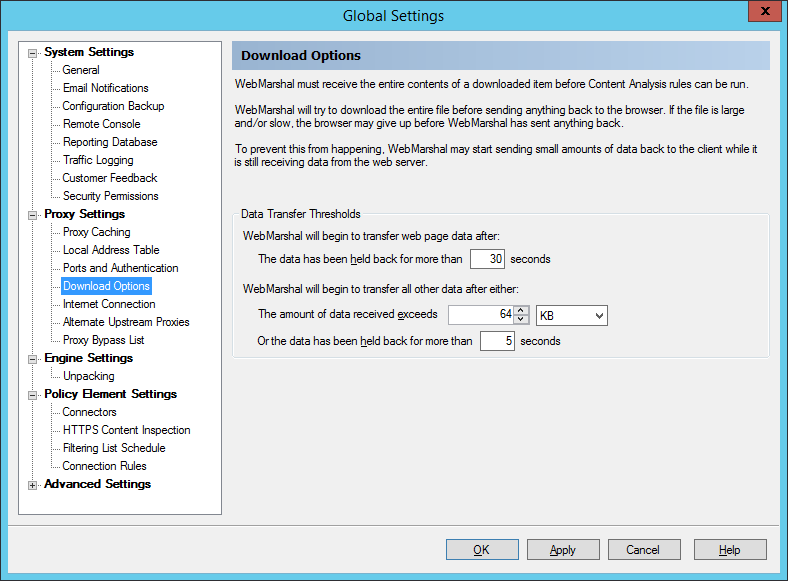The width and height of the screenshot is (788, 581).
Task: Select Remote Console in the tree
Action: pyautogui.click(x=102, y=124)
